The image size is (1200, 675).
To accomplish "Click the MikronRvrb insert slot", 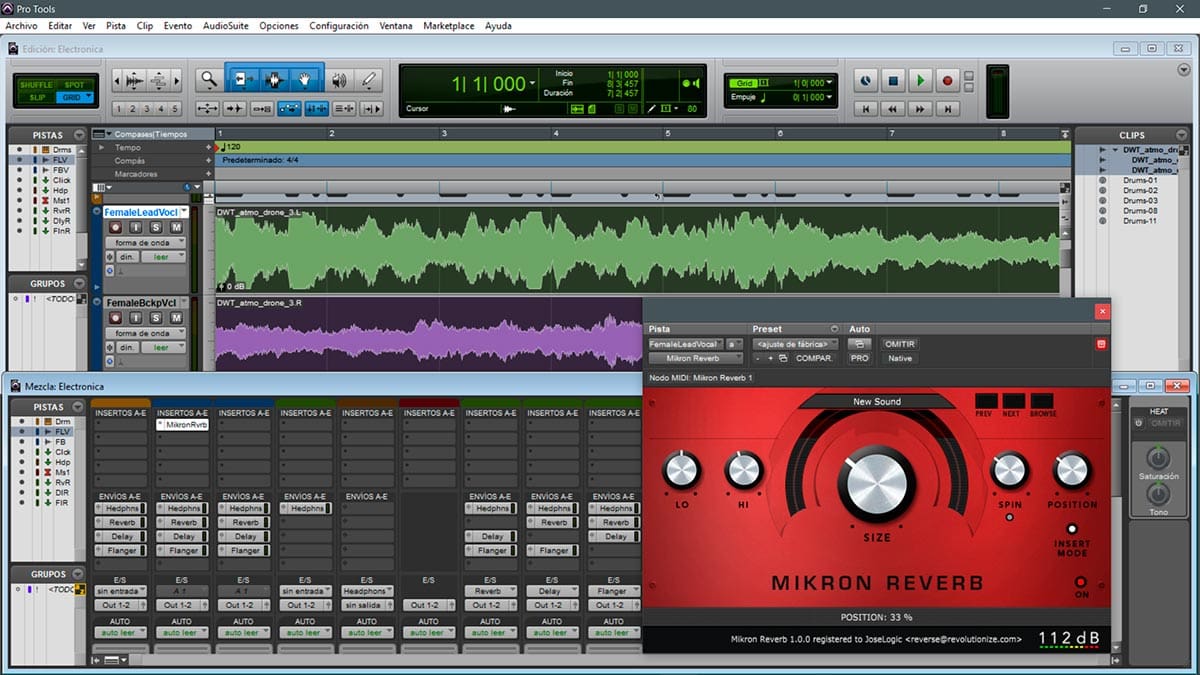I will pos(182,424).
